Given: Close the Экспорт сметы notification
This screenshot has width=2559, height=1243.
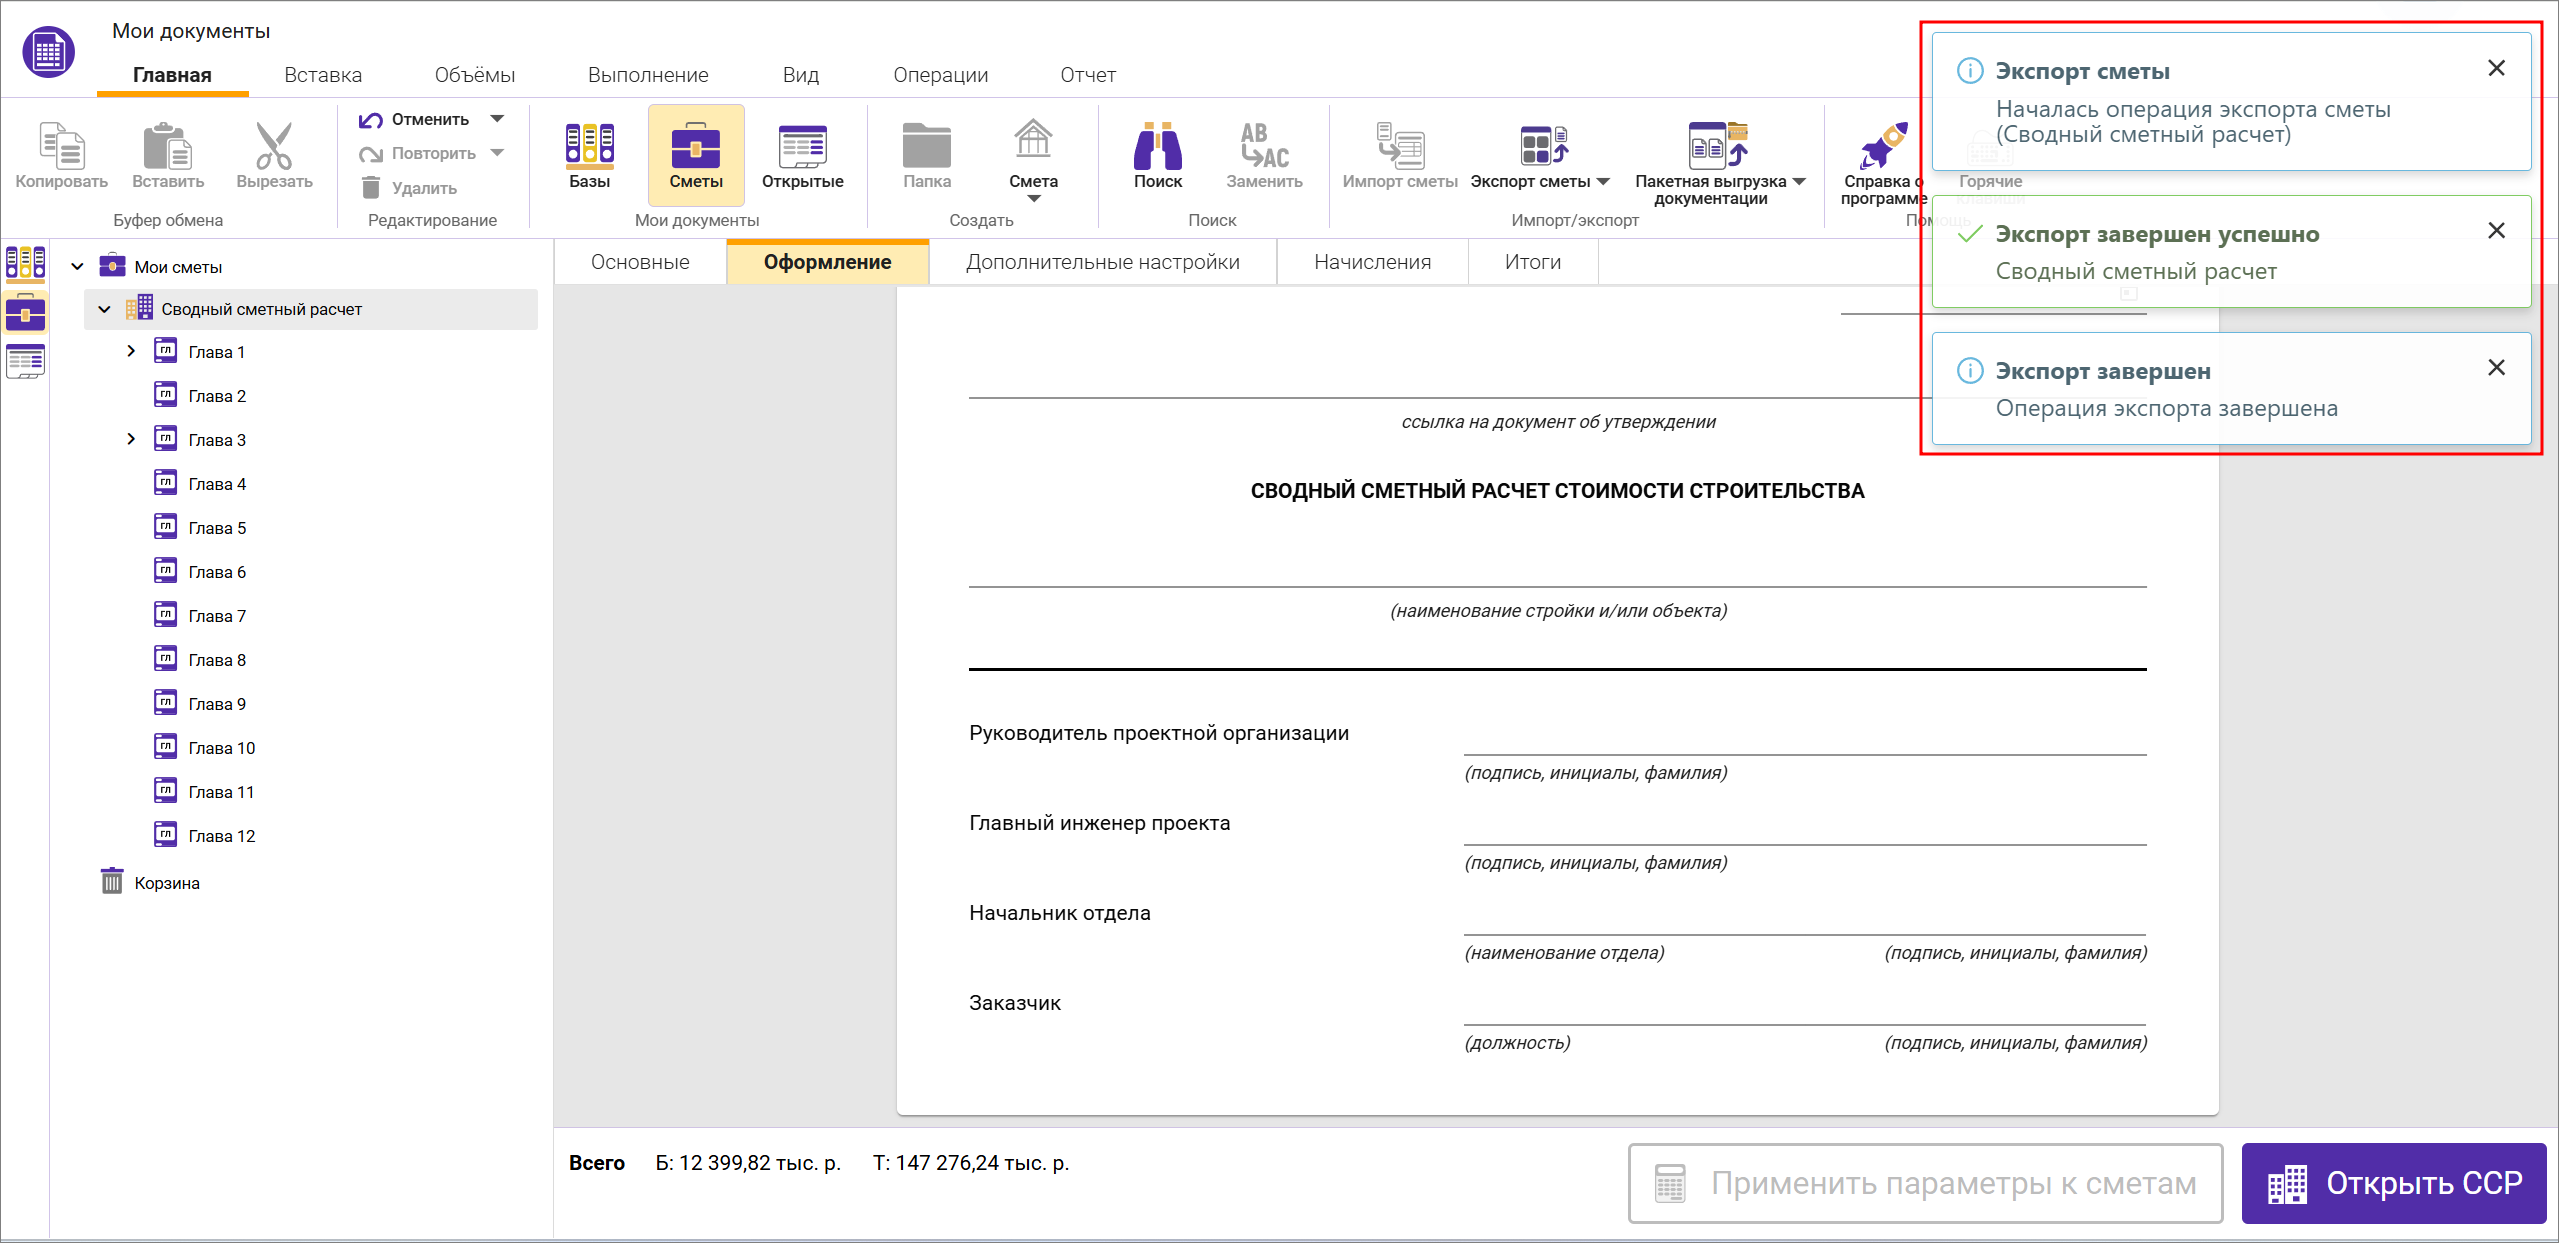Looking at the screenshot, I should [x=2496, y=68].
